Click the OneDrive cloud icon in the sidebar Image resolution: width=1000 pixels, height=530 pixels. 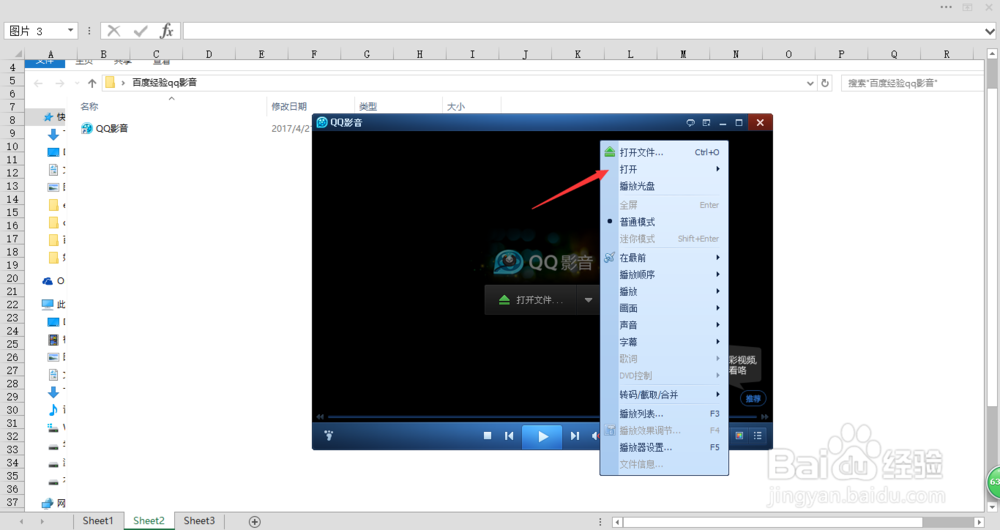(47, 281)
